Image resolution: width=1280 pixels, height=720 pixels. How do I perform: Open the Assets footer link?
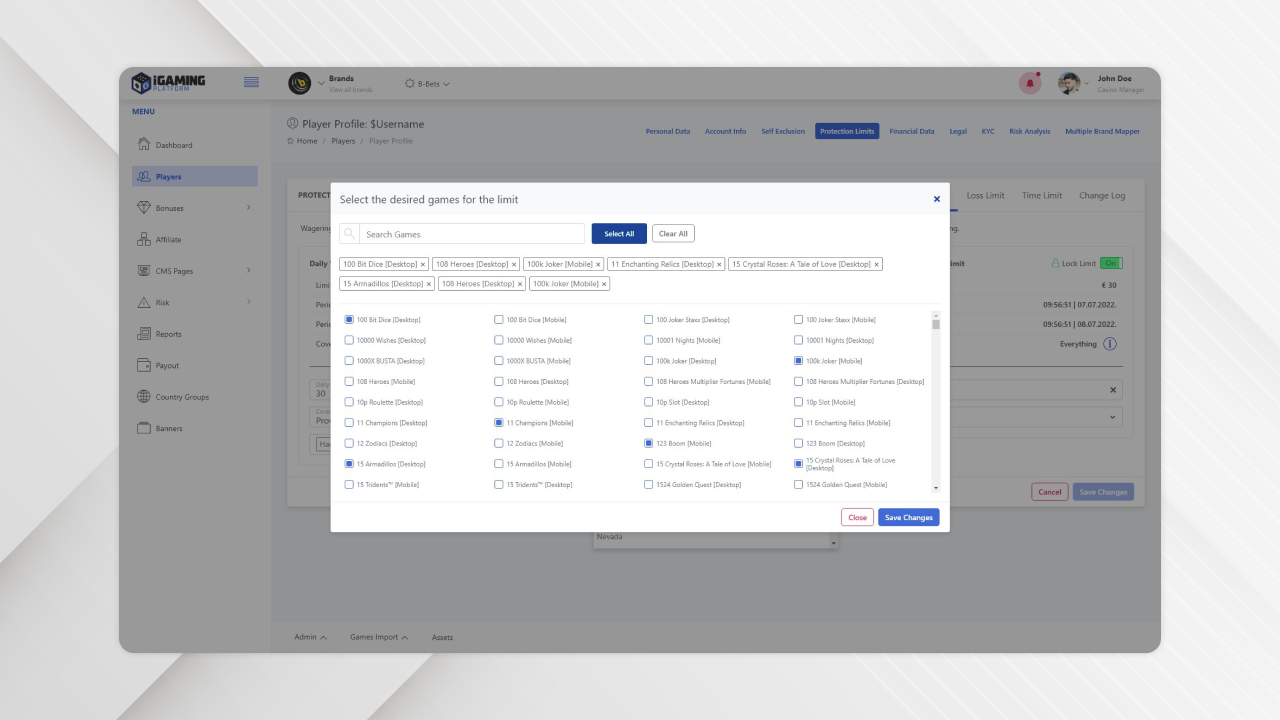point(442,637)
